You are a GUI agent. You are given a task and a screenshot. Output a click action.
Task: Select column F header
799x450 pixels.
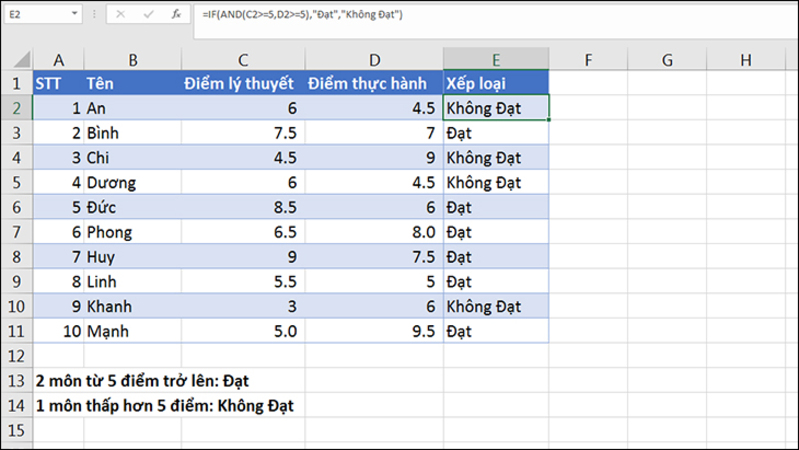[x=588, y=60]
